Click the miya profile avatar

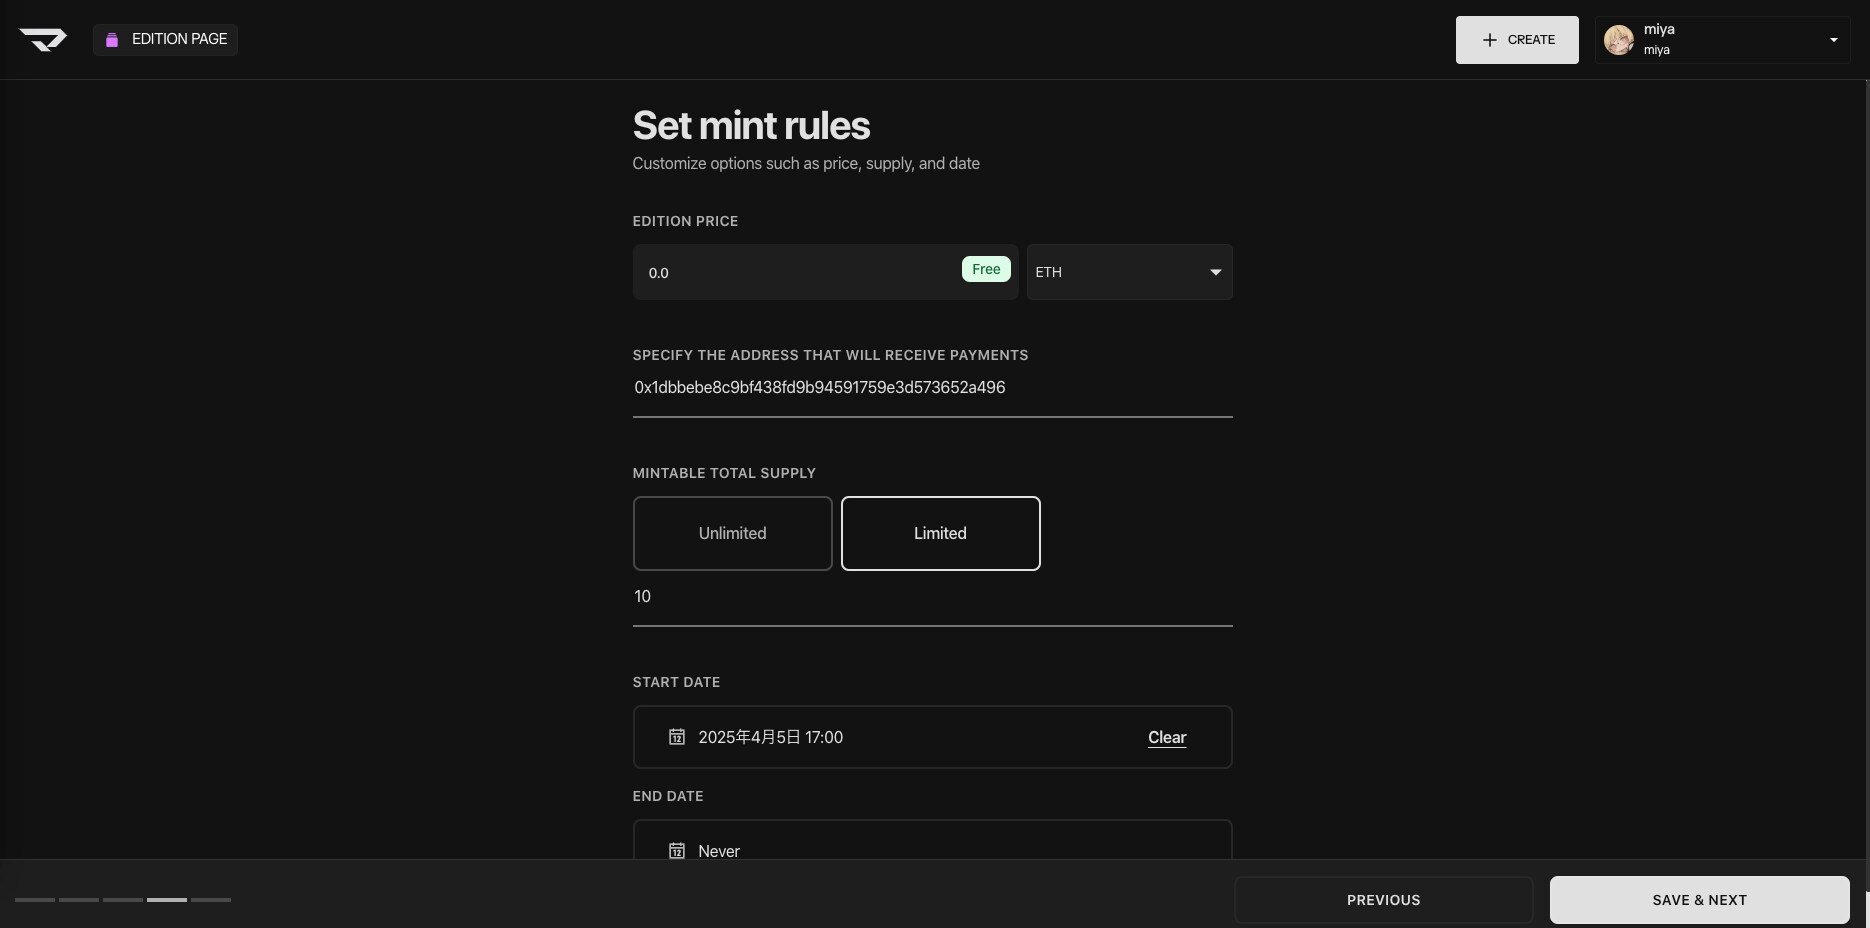click(1618, 40)
